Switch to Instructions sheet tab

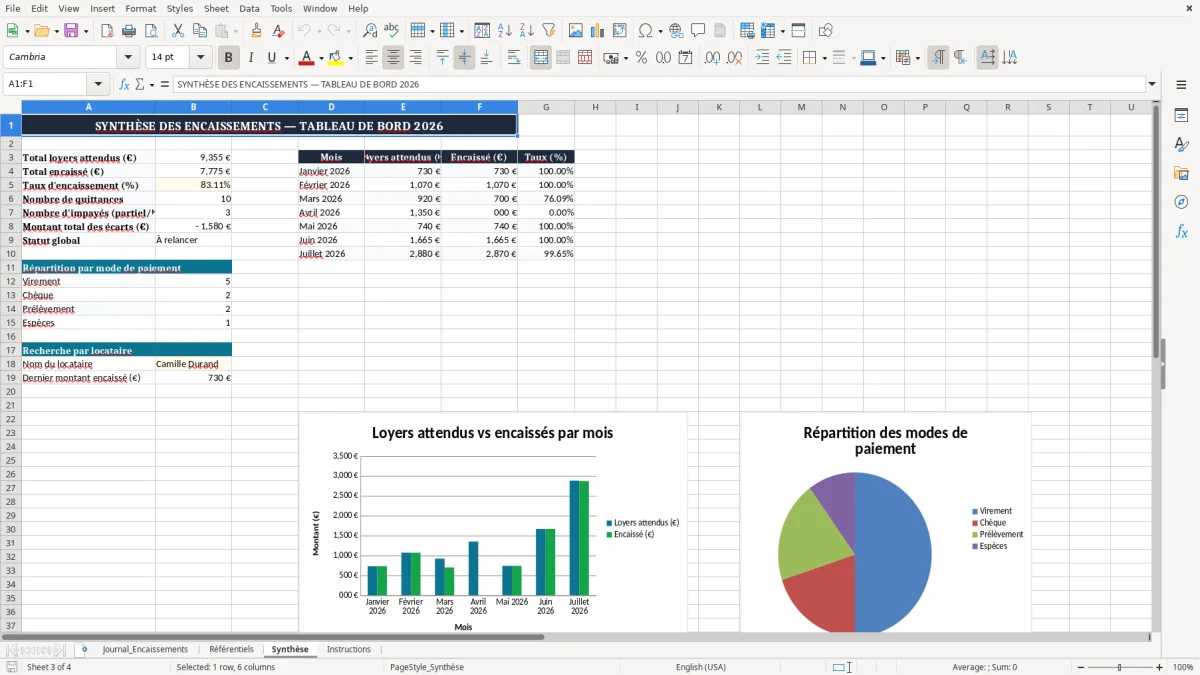(x=349, y=650)
